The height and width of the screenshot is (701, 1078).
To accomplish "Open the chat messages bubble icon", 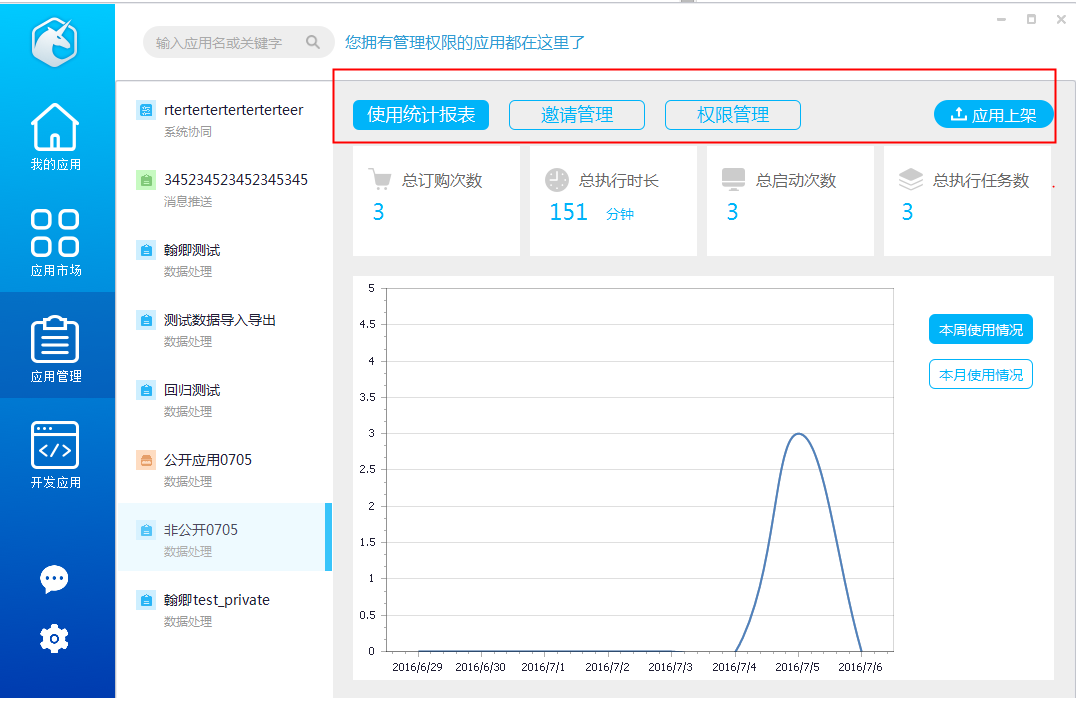I will click(x=54, y=579).
